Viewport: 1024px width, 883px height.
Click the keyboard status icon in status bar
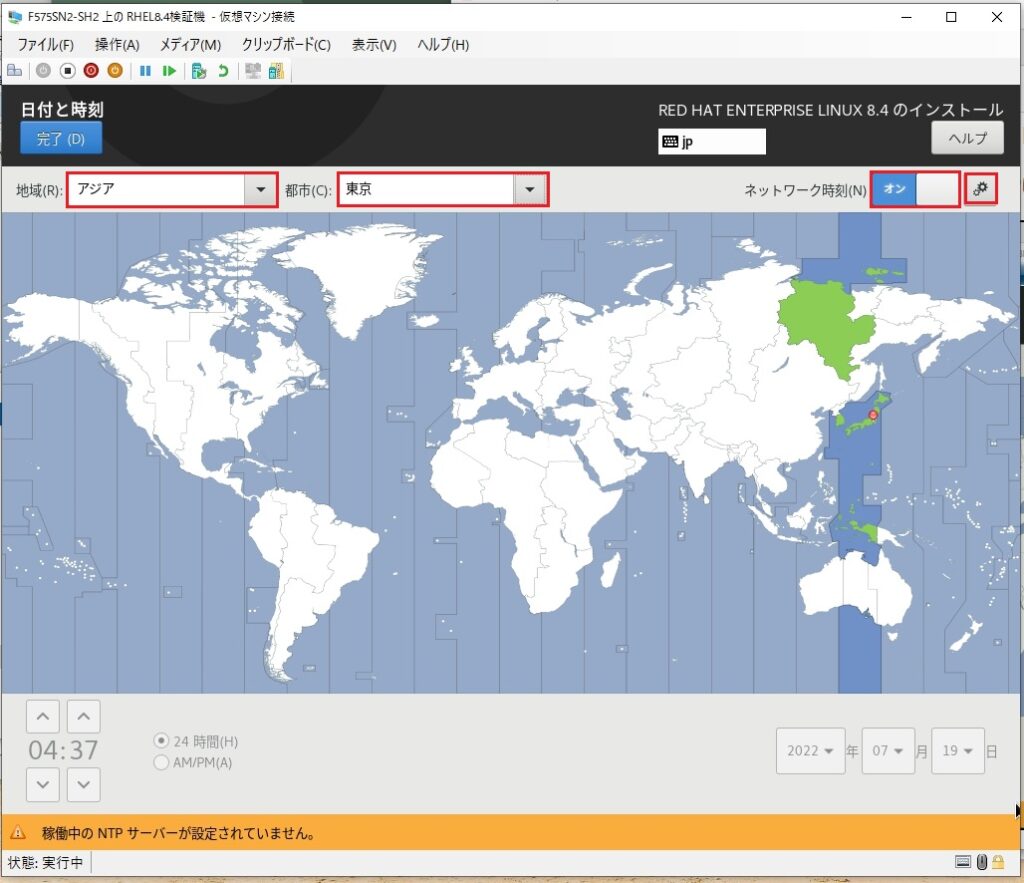coord(963,862)
